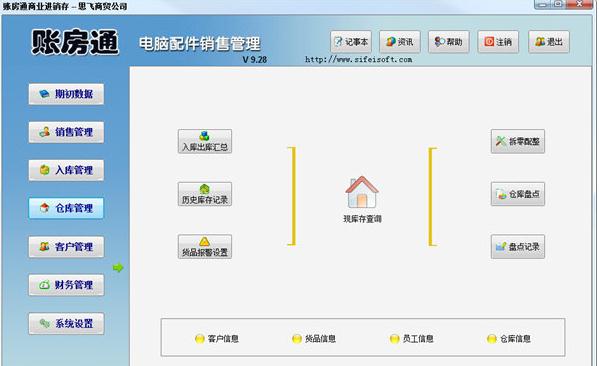
Task: Click the 退出 exit button
Action: [549, 42]
